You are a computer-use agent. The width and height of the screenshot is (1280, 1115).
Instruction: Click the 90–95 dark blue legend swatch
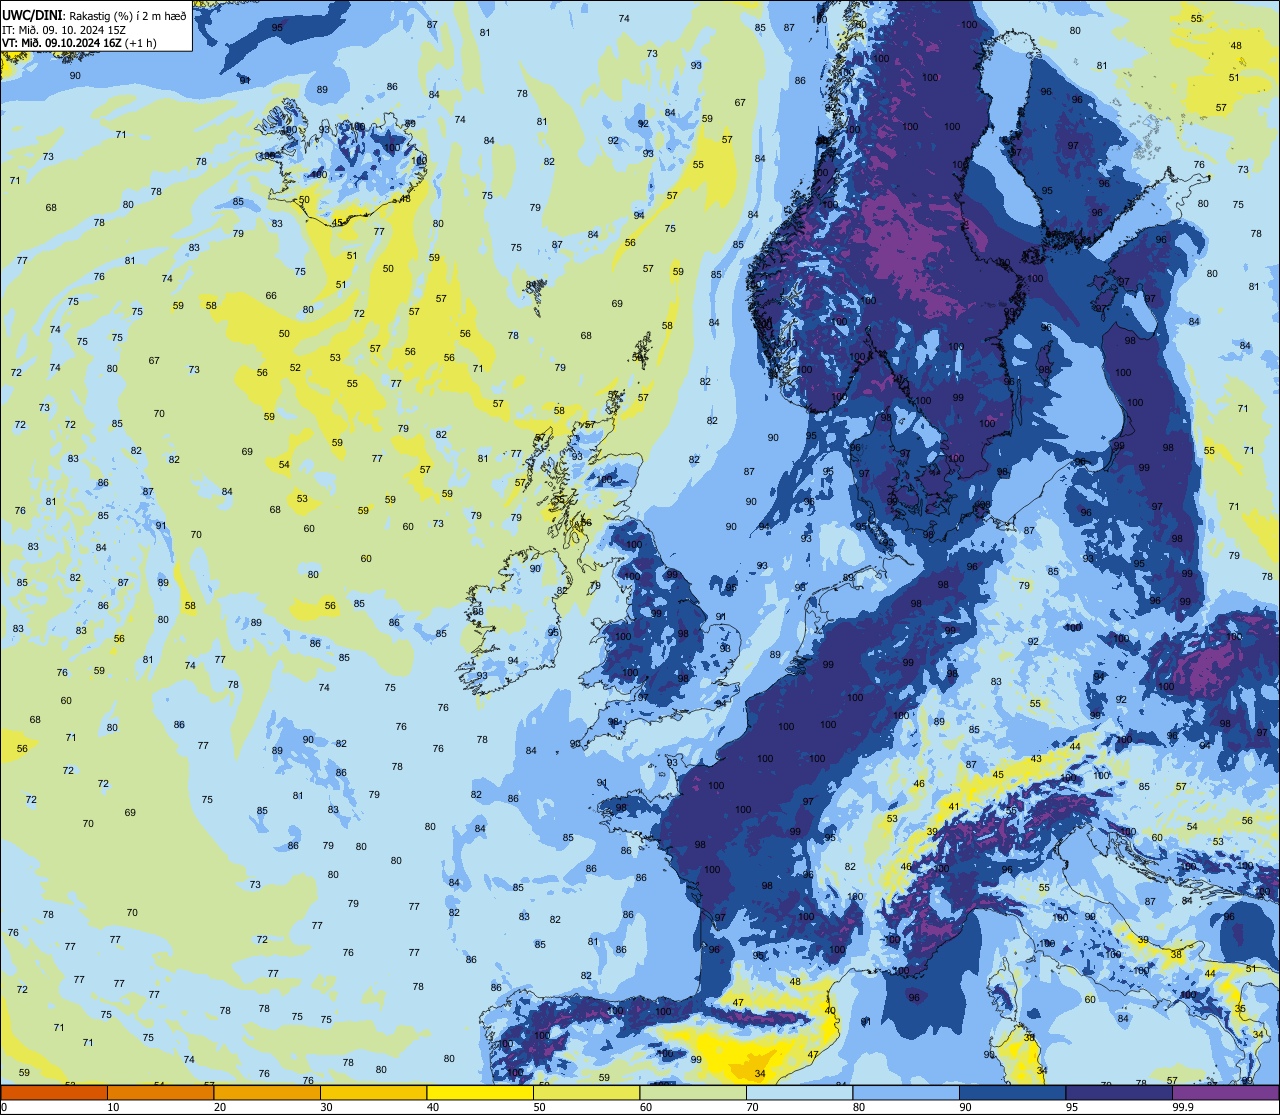click(1012, 1092)
